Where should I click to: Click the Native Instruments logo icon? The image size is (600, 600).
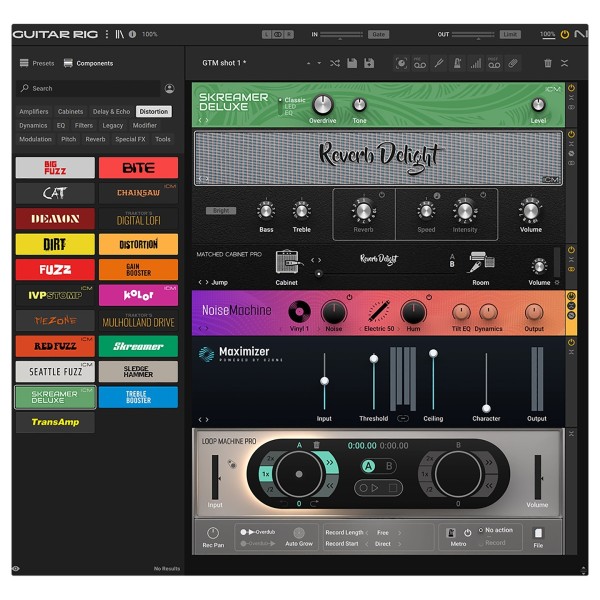(x=581, y=34)
